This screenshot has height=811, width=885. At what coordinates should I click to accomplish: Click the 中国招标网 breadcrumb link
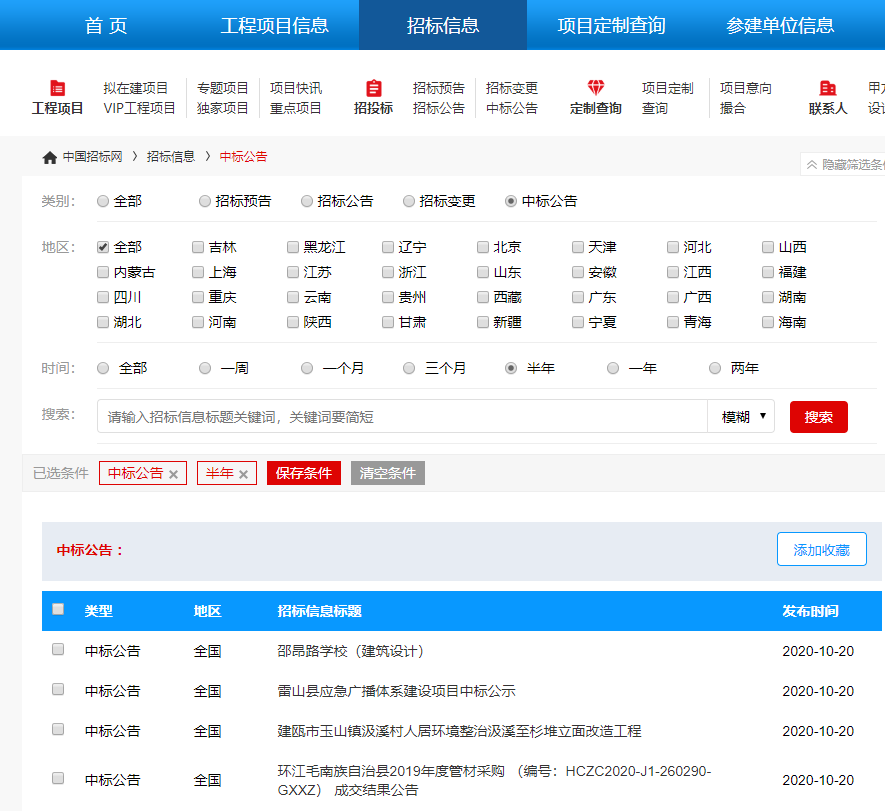click(x=93, y=156)
